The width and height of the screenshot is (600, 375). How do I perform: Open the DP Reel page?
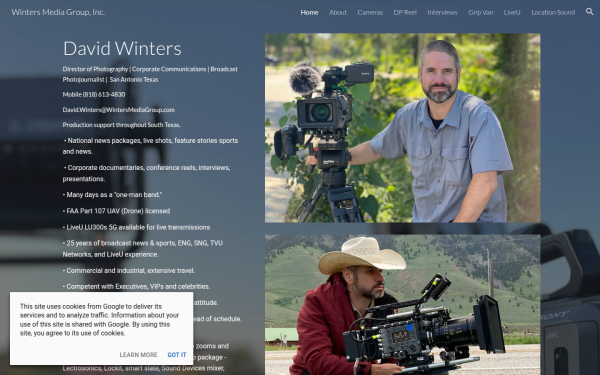(405, 12)
